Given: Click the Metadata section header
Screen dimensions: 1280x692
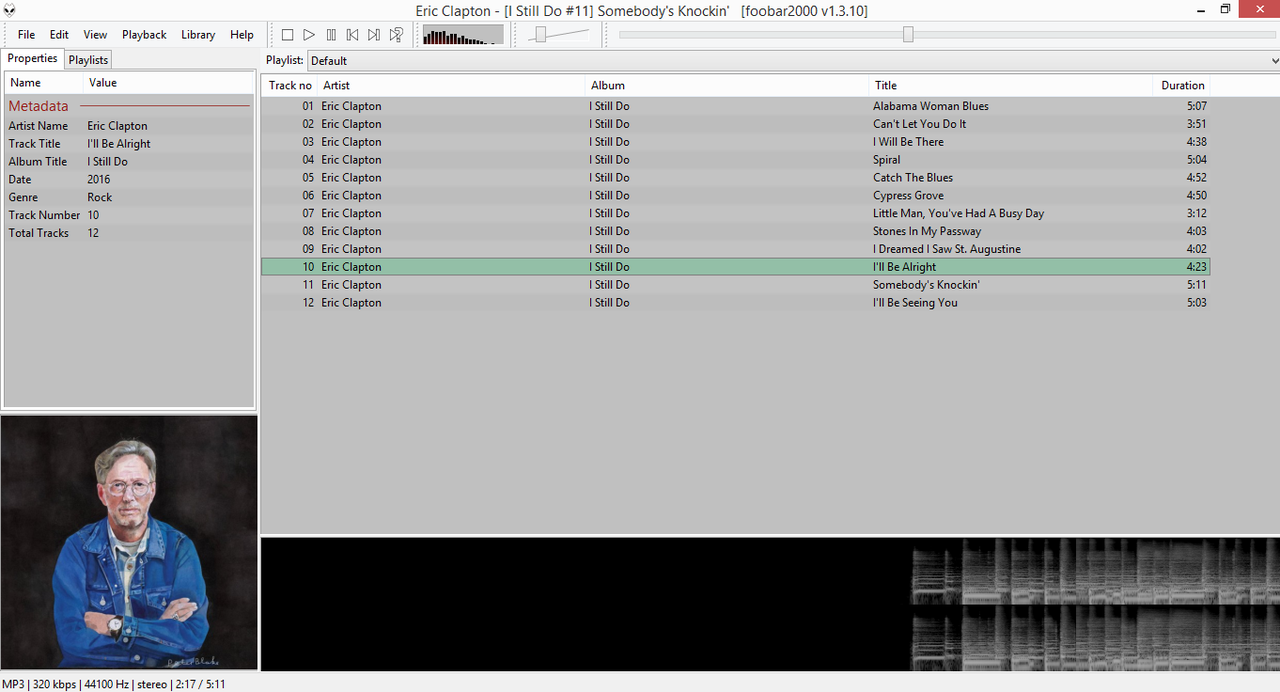Looking at the screenshot, I should (129, 106).
